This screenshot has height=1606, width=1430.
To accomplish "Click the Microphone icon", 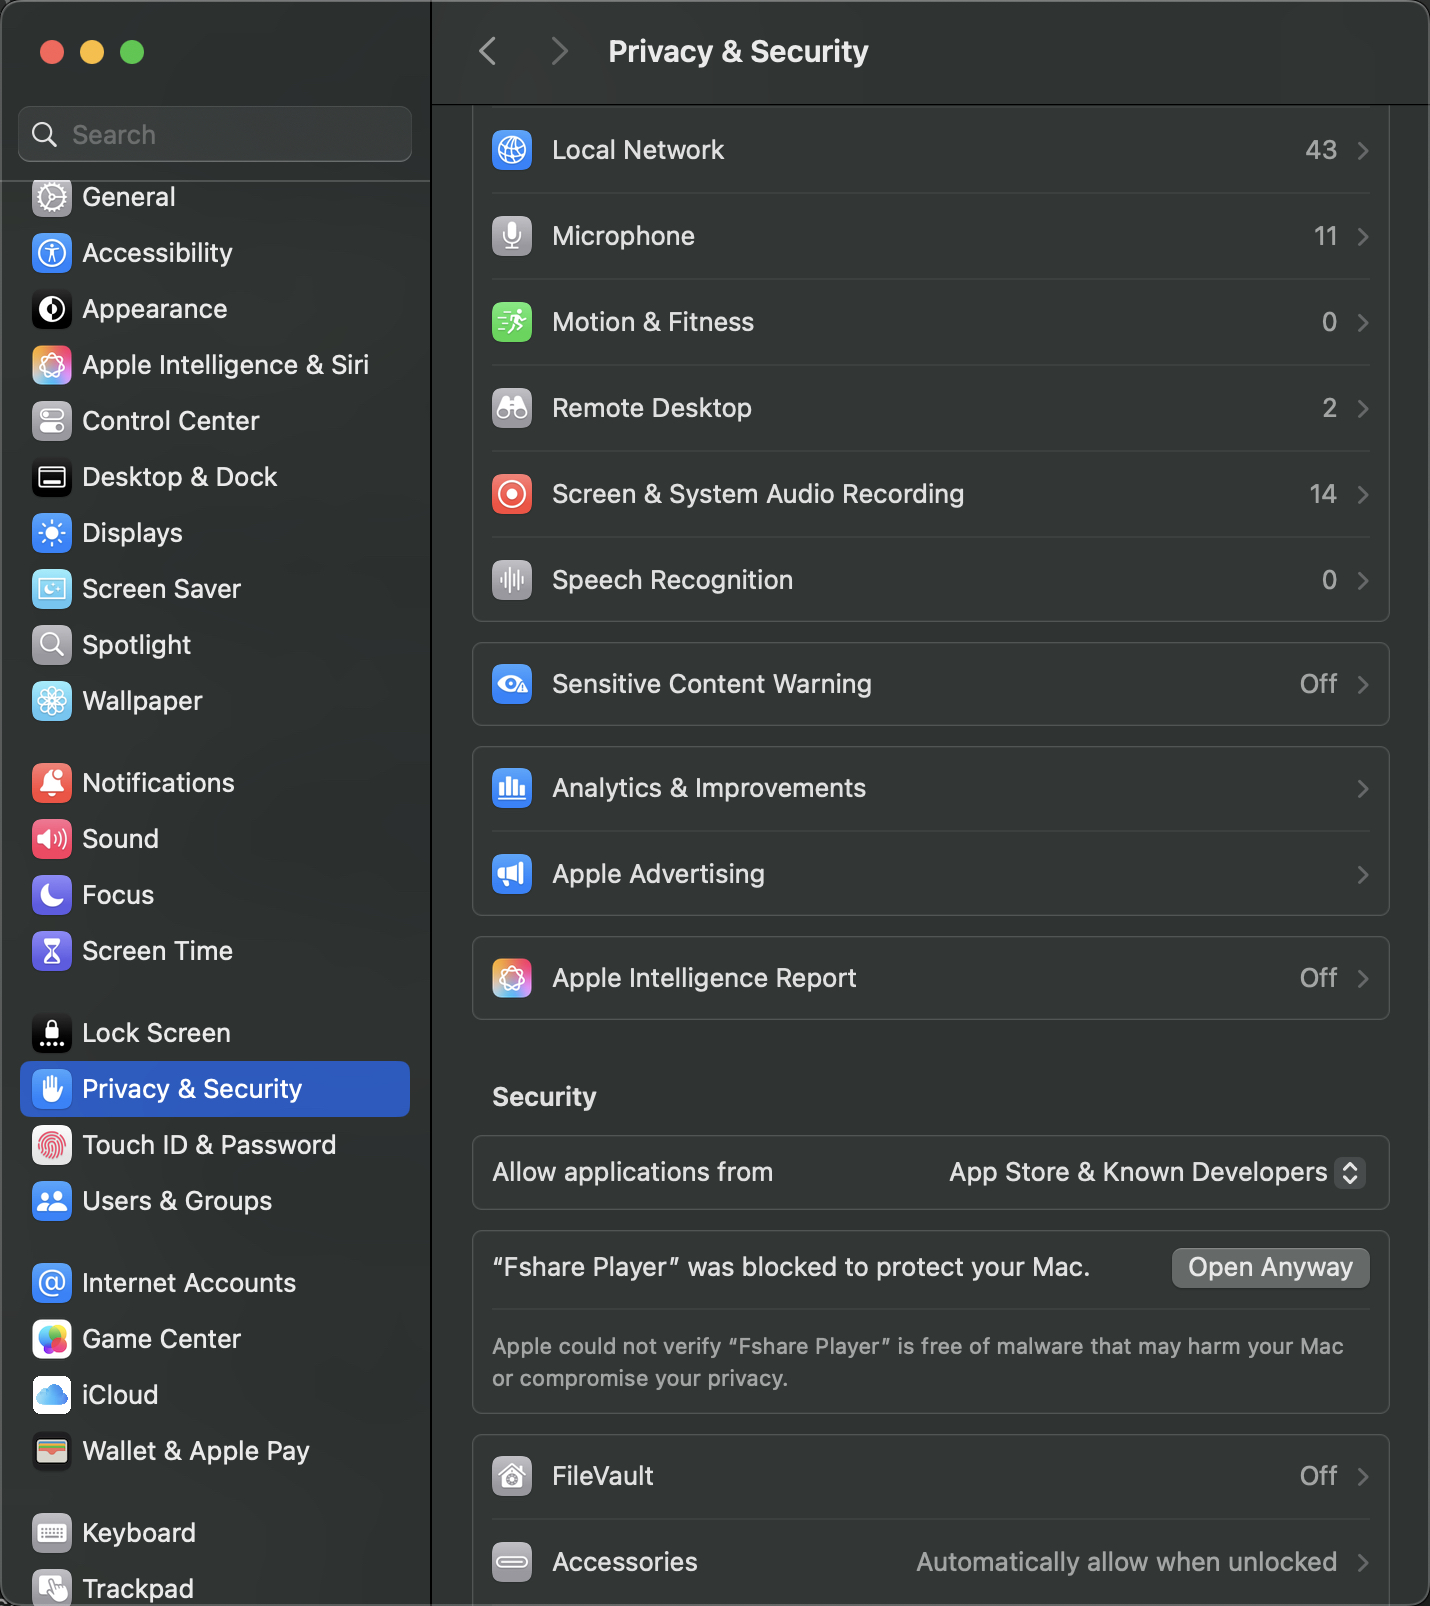I will 512,236.
